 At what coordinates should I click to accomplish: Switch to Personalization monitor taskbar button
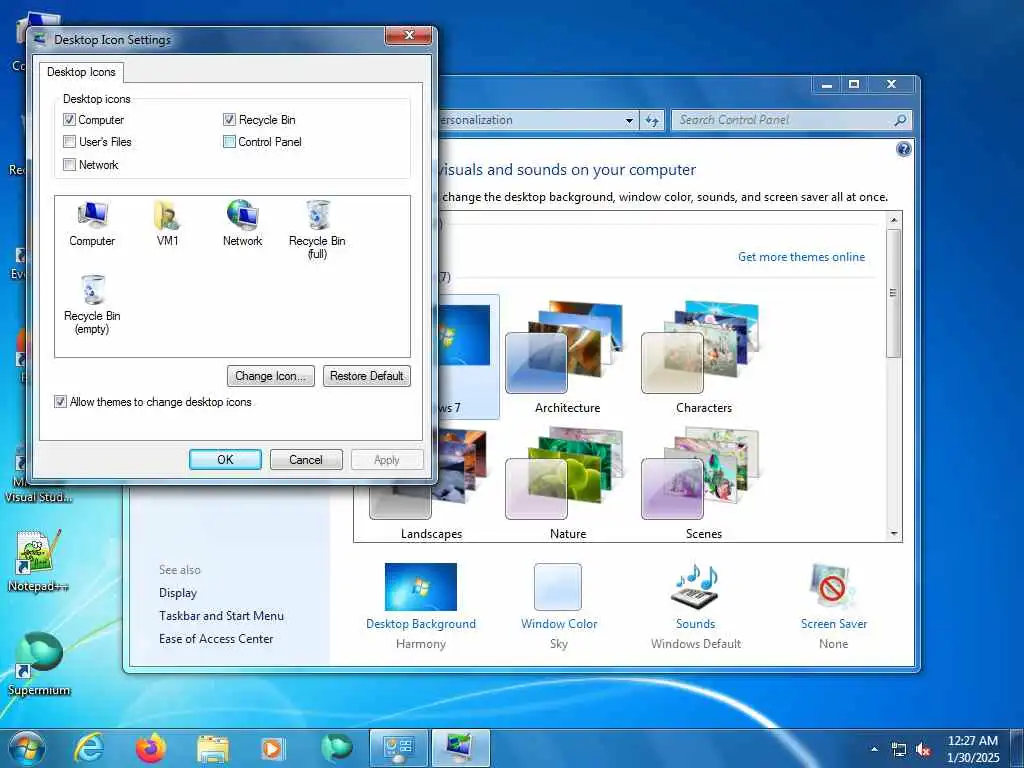click(x=460, y=748)
